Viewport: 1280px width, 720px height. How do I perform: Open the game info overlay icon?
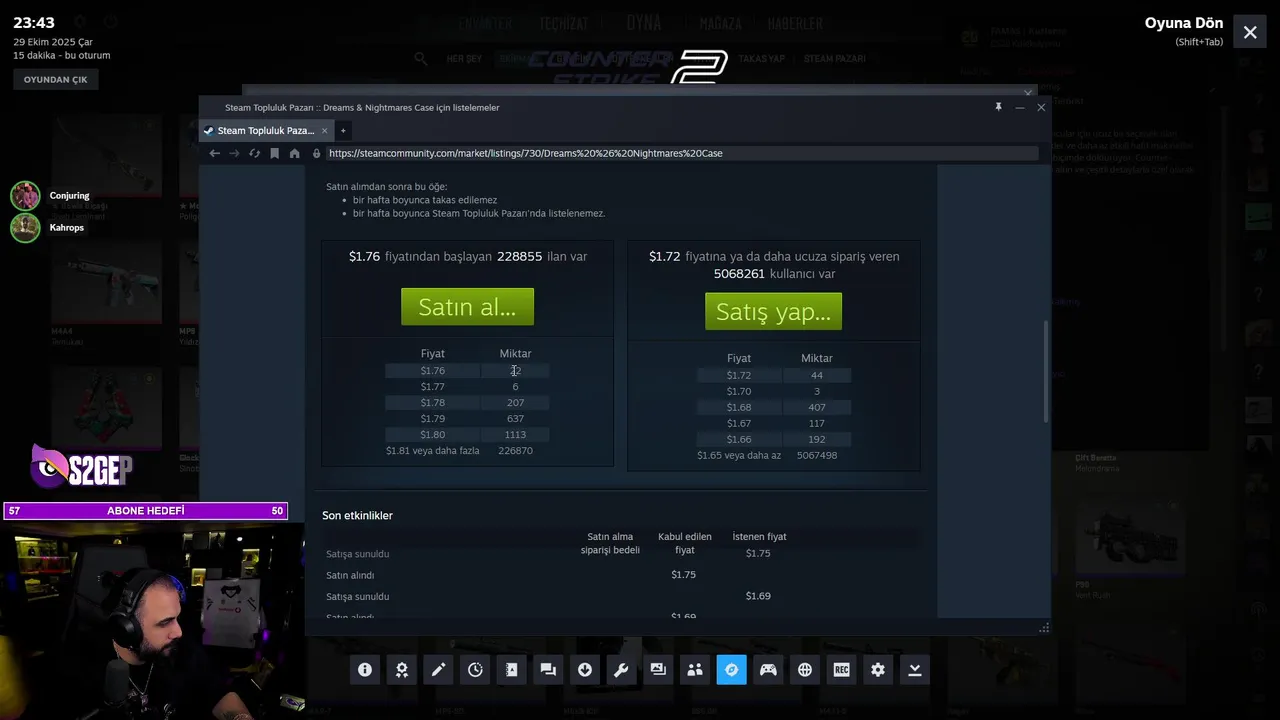365,670
